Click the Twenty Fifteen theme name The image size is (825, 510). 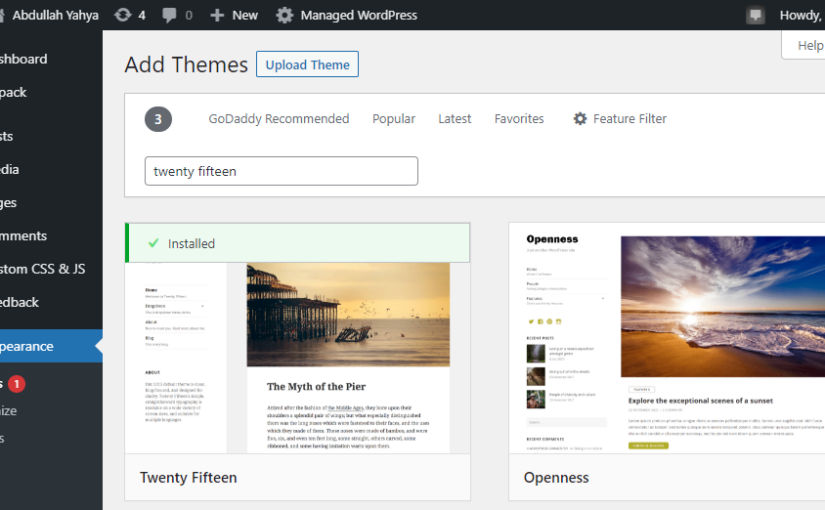[x=188, y=477]
